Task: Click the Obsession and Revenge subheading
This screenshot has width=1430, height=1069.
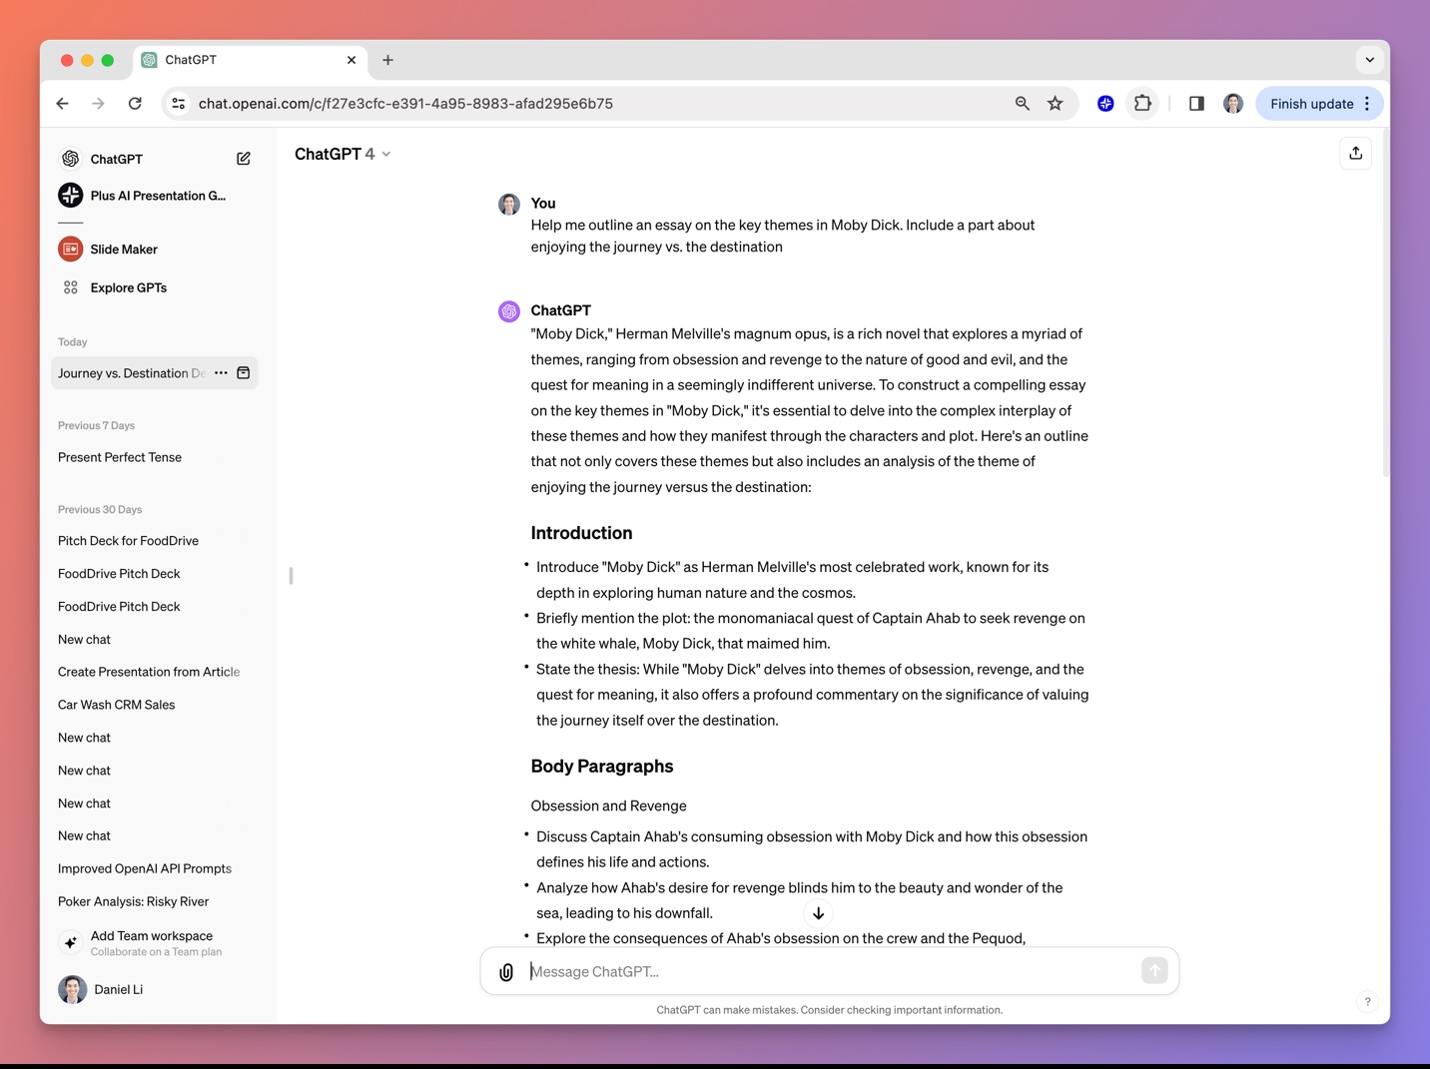Action: [x=608, y=806]
